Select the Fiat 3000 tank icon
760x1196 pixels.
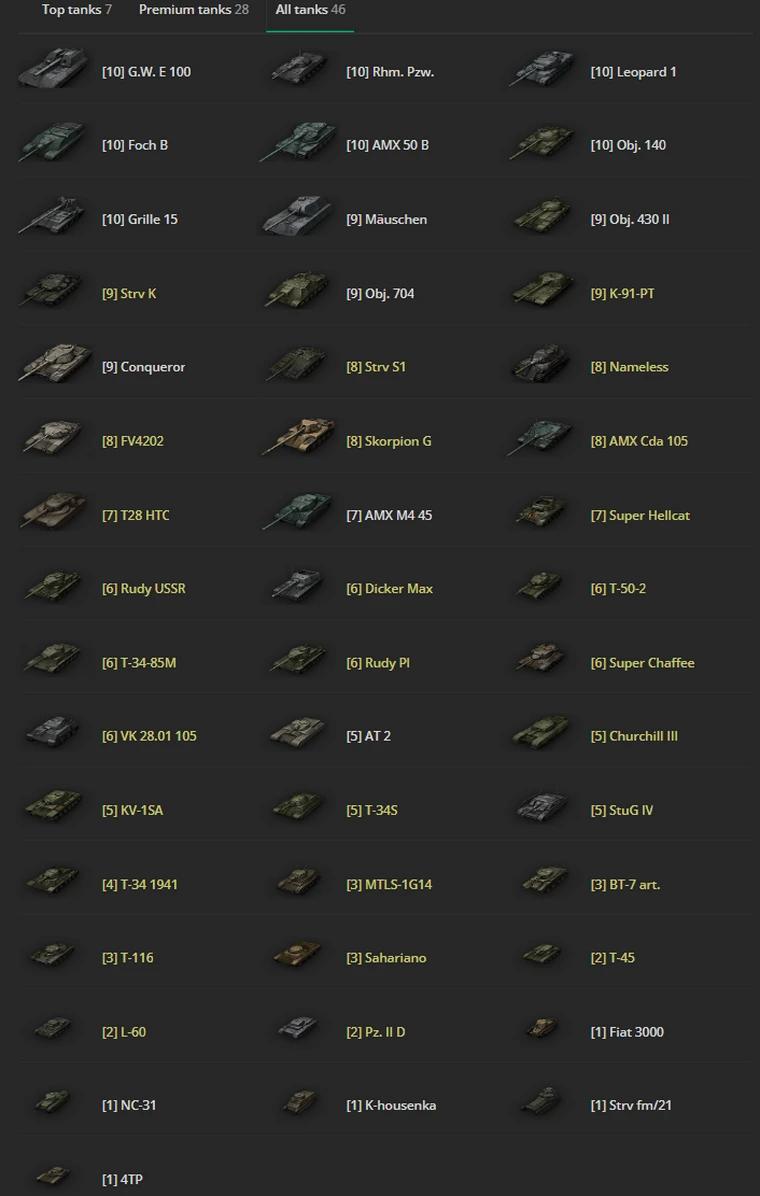tap(543, 1029)
